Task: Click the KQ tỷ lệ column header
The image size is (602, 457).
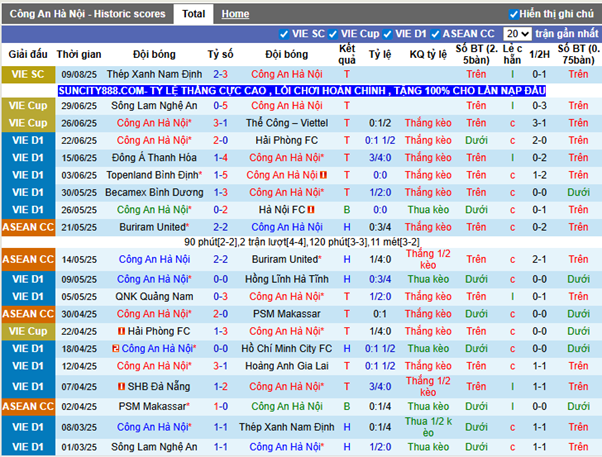Action: pyautogui.click(x=428, y=55)
